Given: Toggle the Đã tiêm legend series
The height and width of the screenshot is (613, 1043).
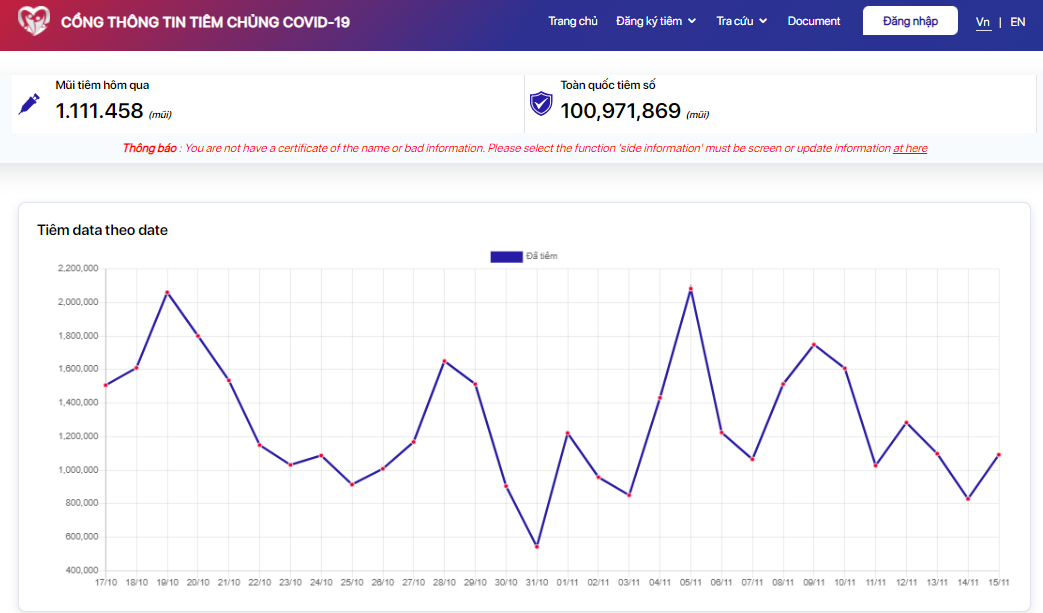Looking at the screenshot, I should coord(523,256).
